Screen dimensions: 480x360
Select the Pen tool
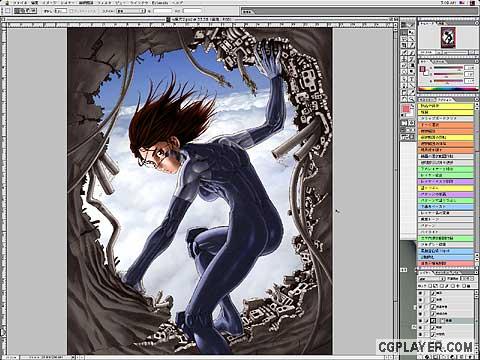click(404, 85)
